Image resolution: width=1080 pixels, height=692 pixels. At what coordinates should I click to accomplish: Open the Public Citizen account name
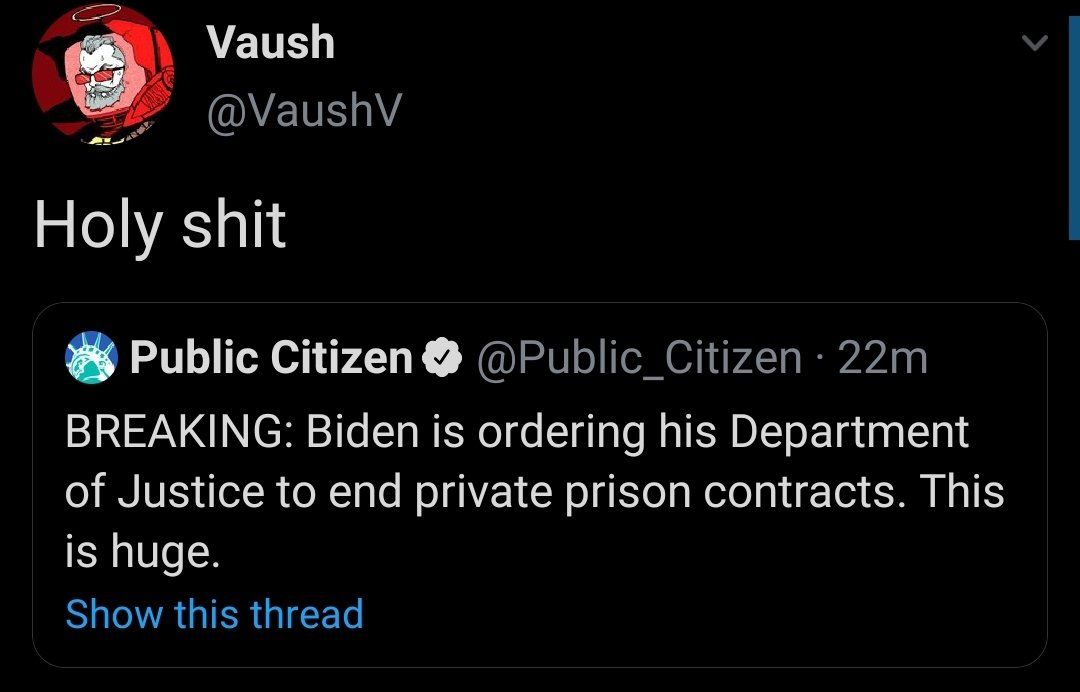point(270,357)
